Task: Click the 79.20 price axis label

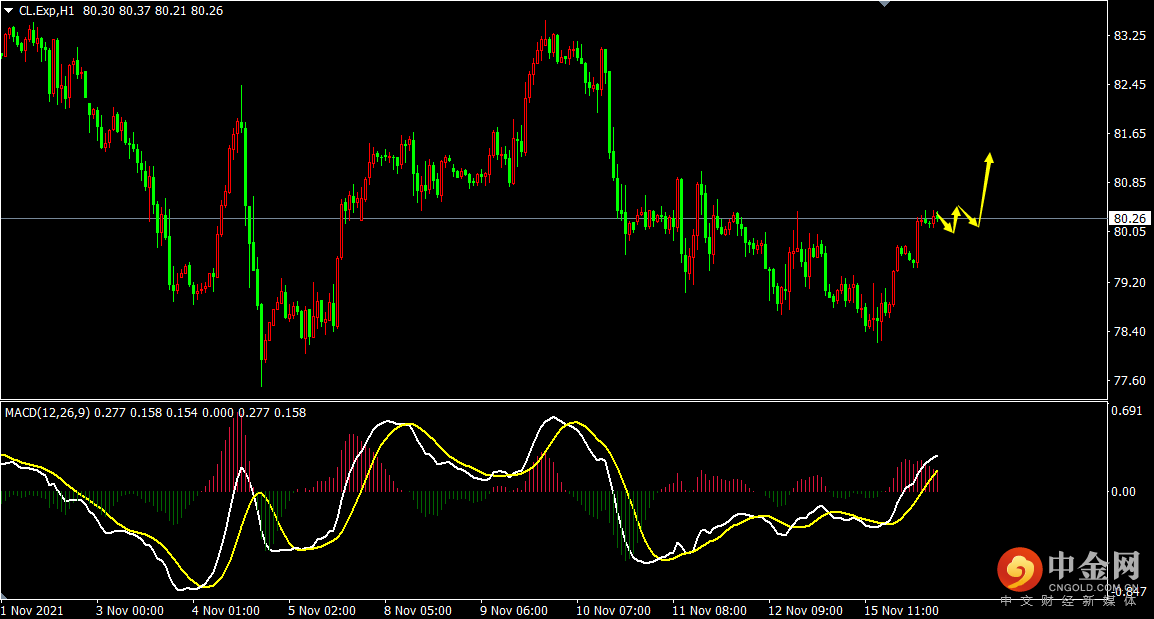Action: click(1129, 283)
